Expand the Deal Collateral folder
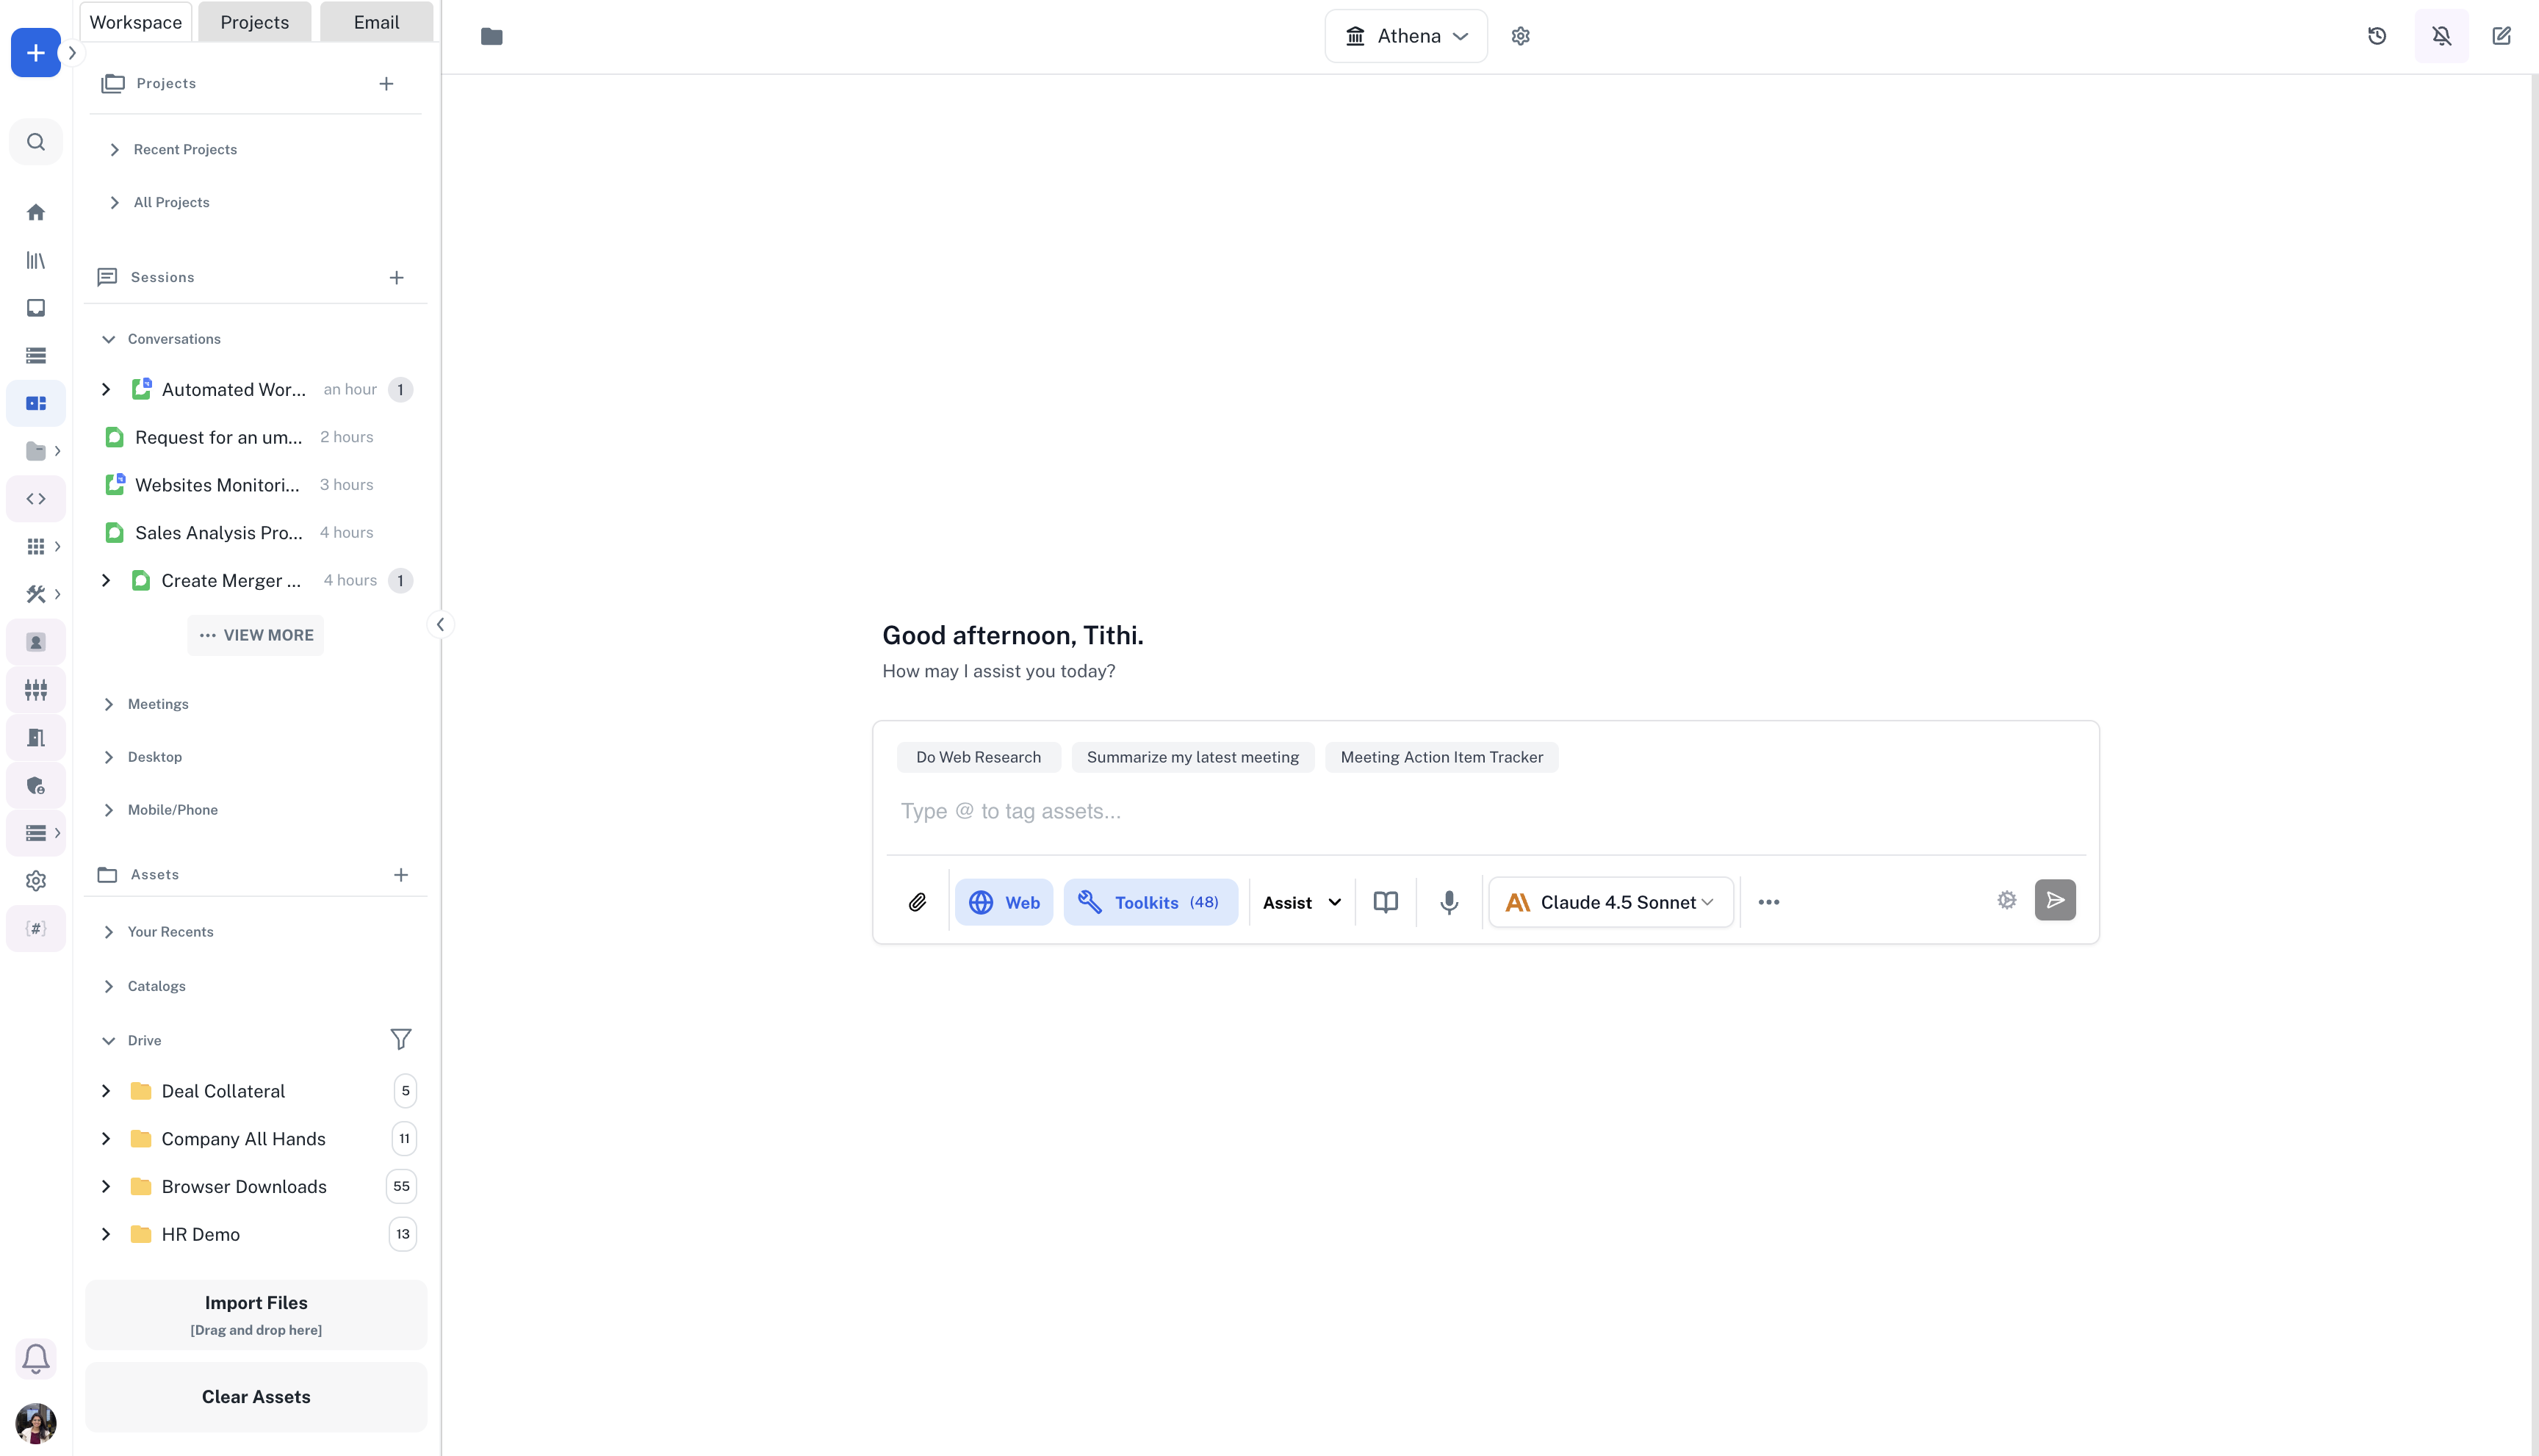Image resolution: width=2539 pixels, height=1456 pixels. [106, 1091]
